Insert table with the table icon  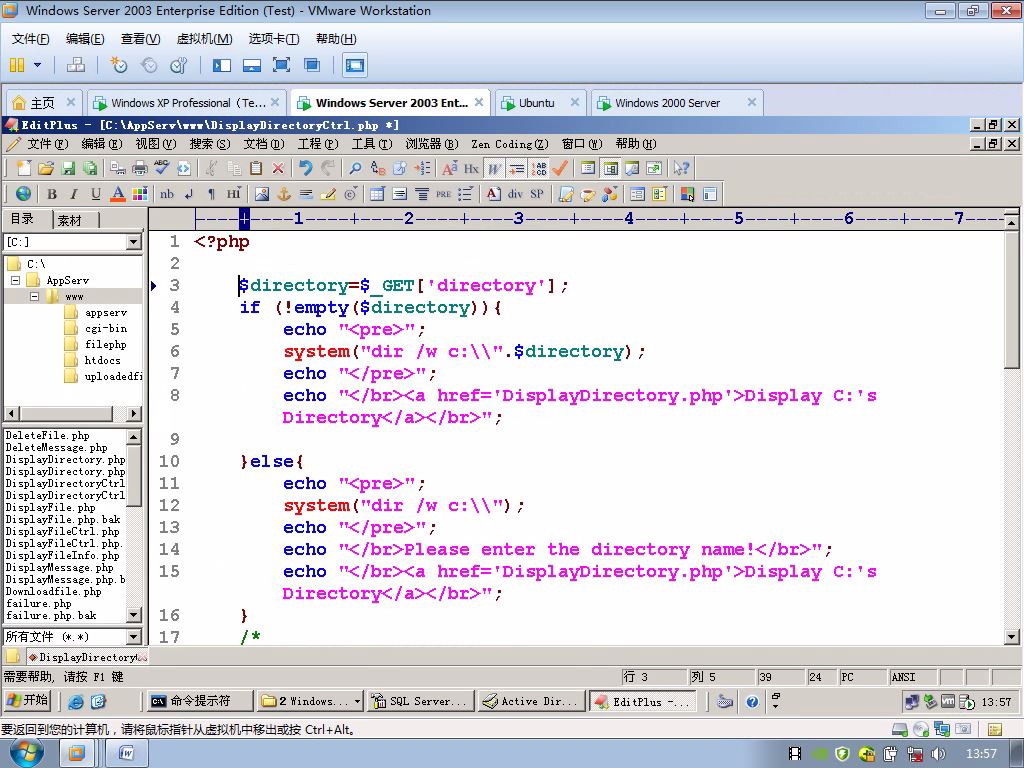pos(377,194)
